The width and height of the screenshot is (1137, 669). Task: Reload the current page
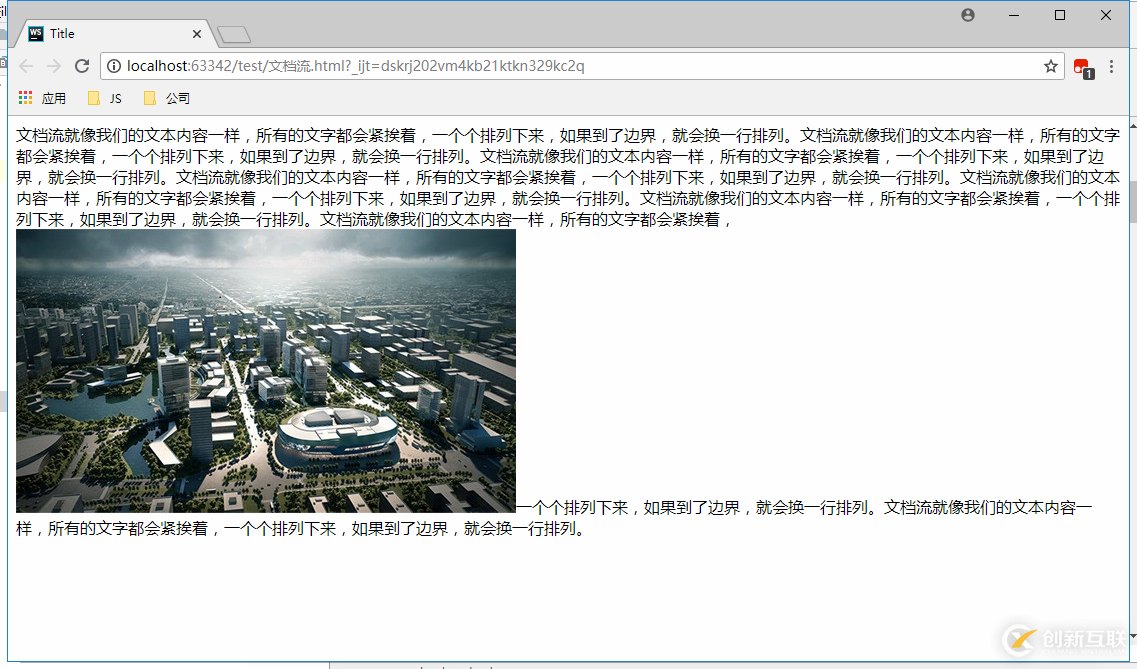coord(83,66)
